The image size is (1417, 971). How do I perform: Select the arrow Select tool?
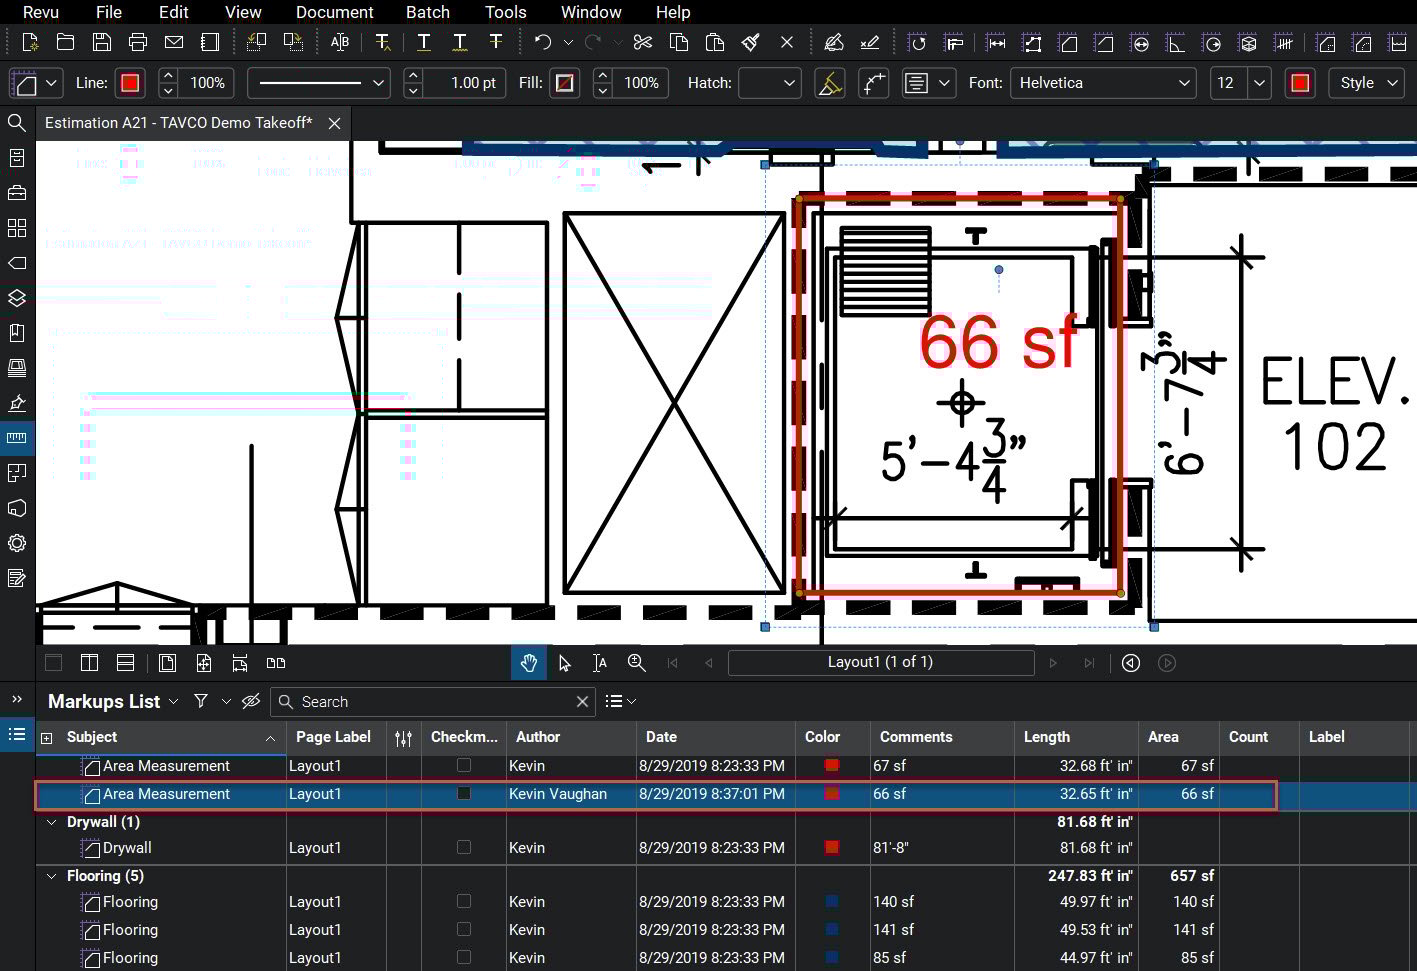click(x=564, y=662)
